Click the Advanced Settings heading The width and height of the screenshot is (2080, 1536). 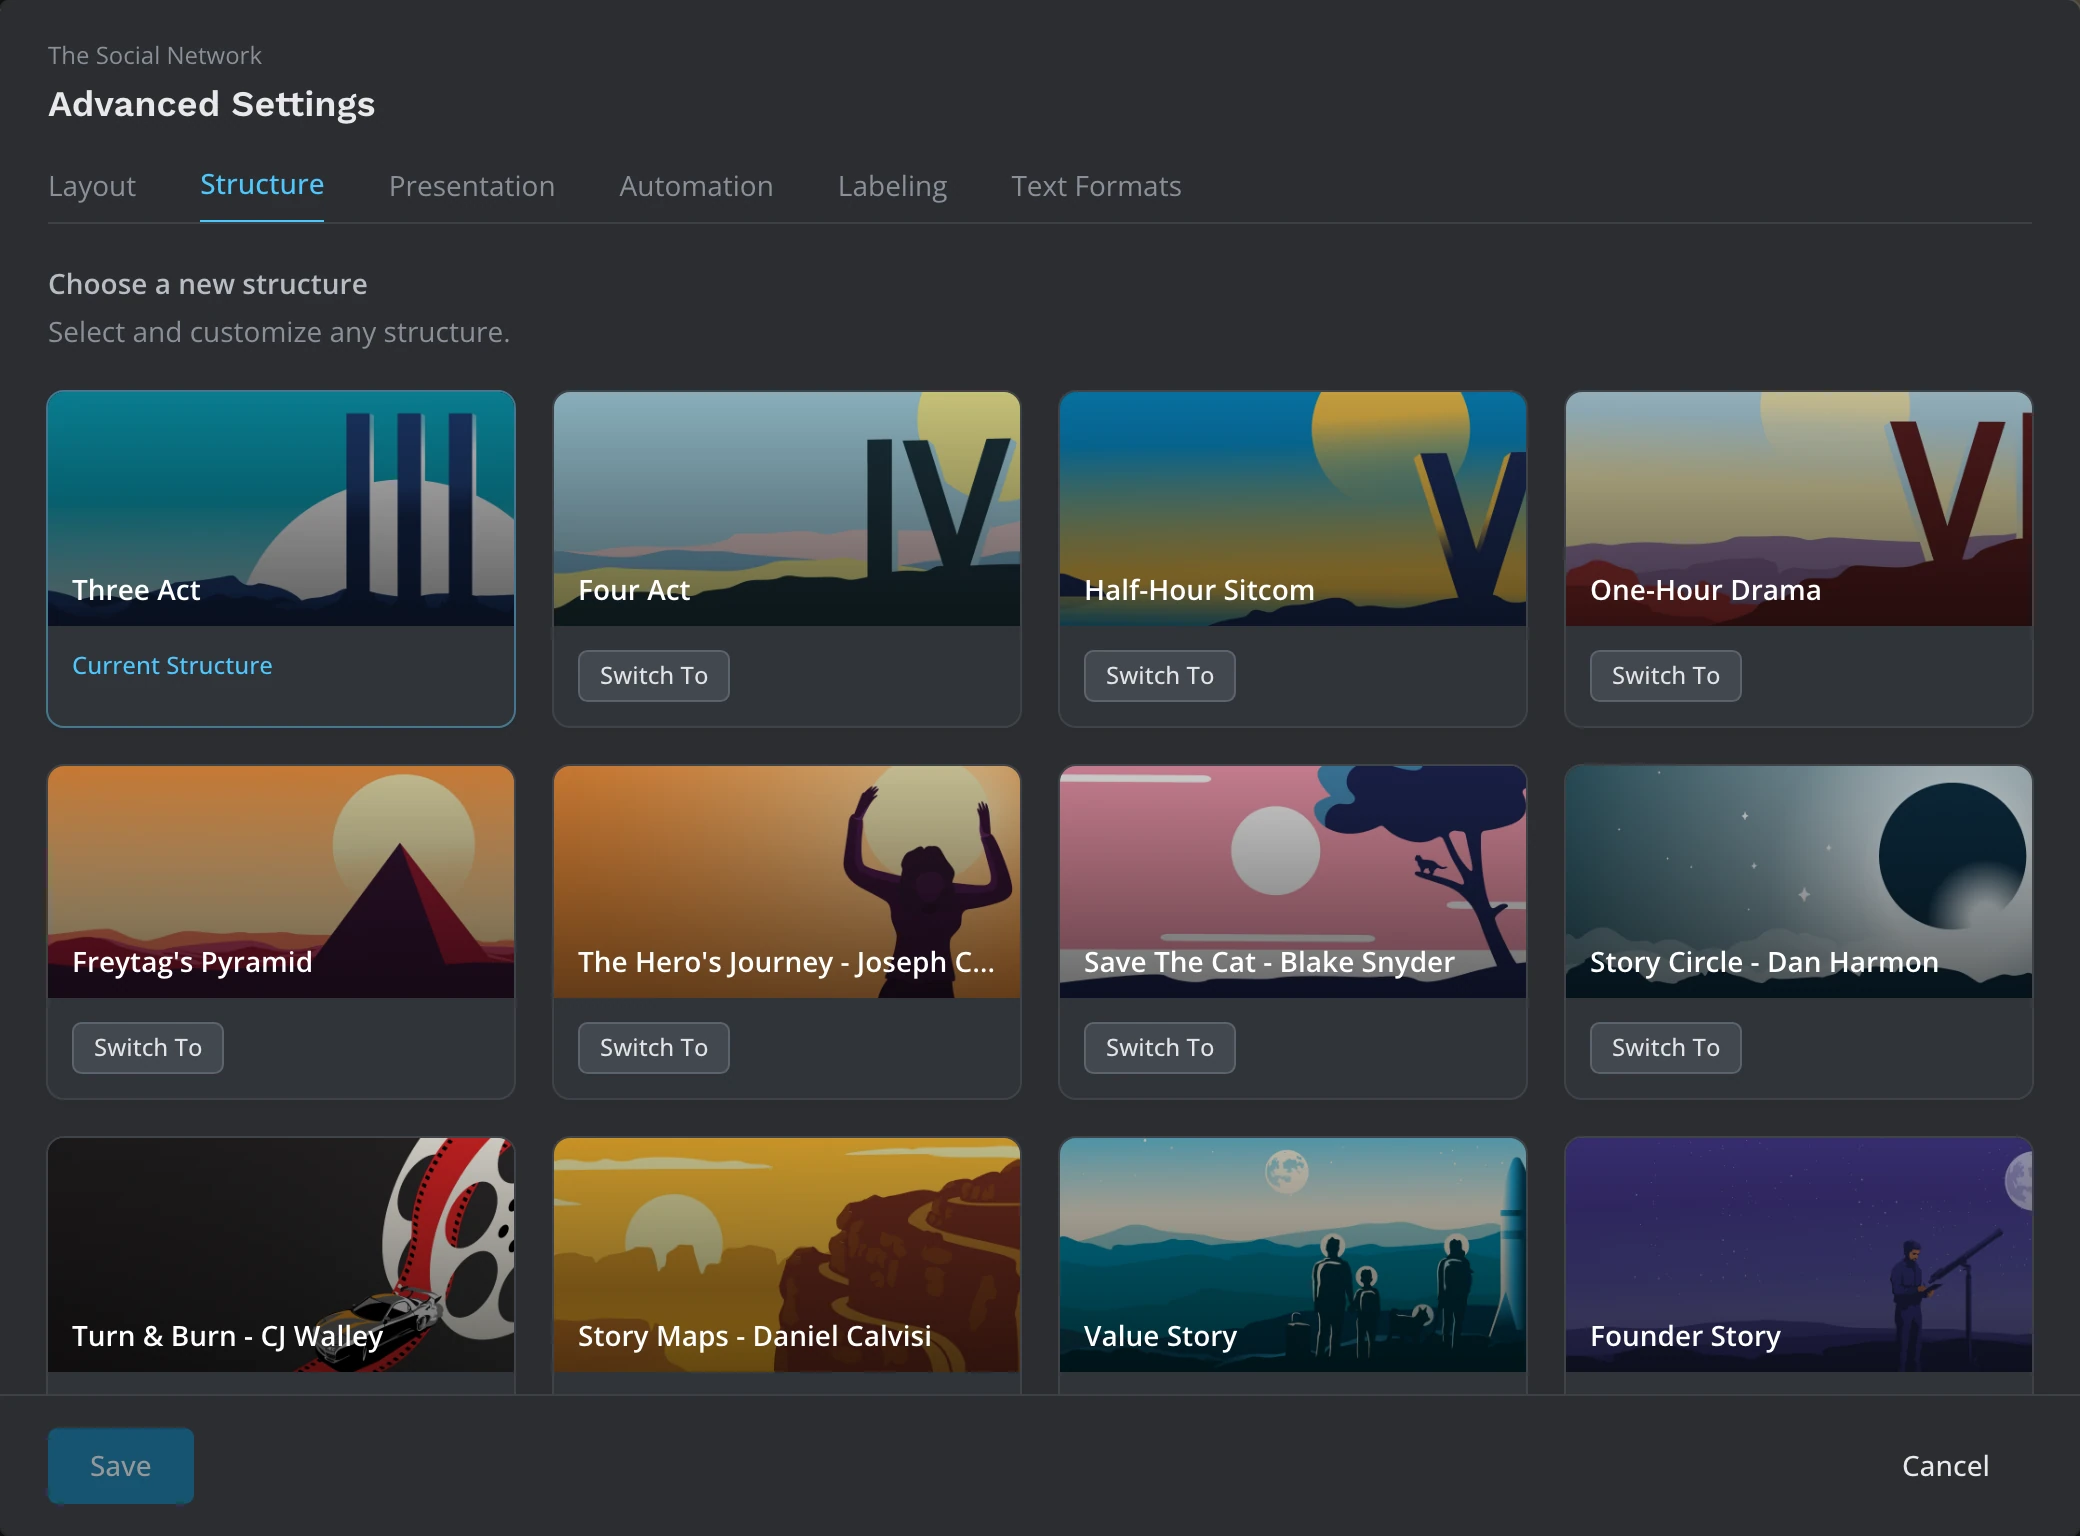coord(212,105)
